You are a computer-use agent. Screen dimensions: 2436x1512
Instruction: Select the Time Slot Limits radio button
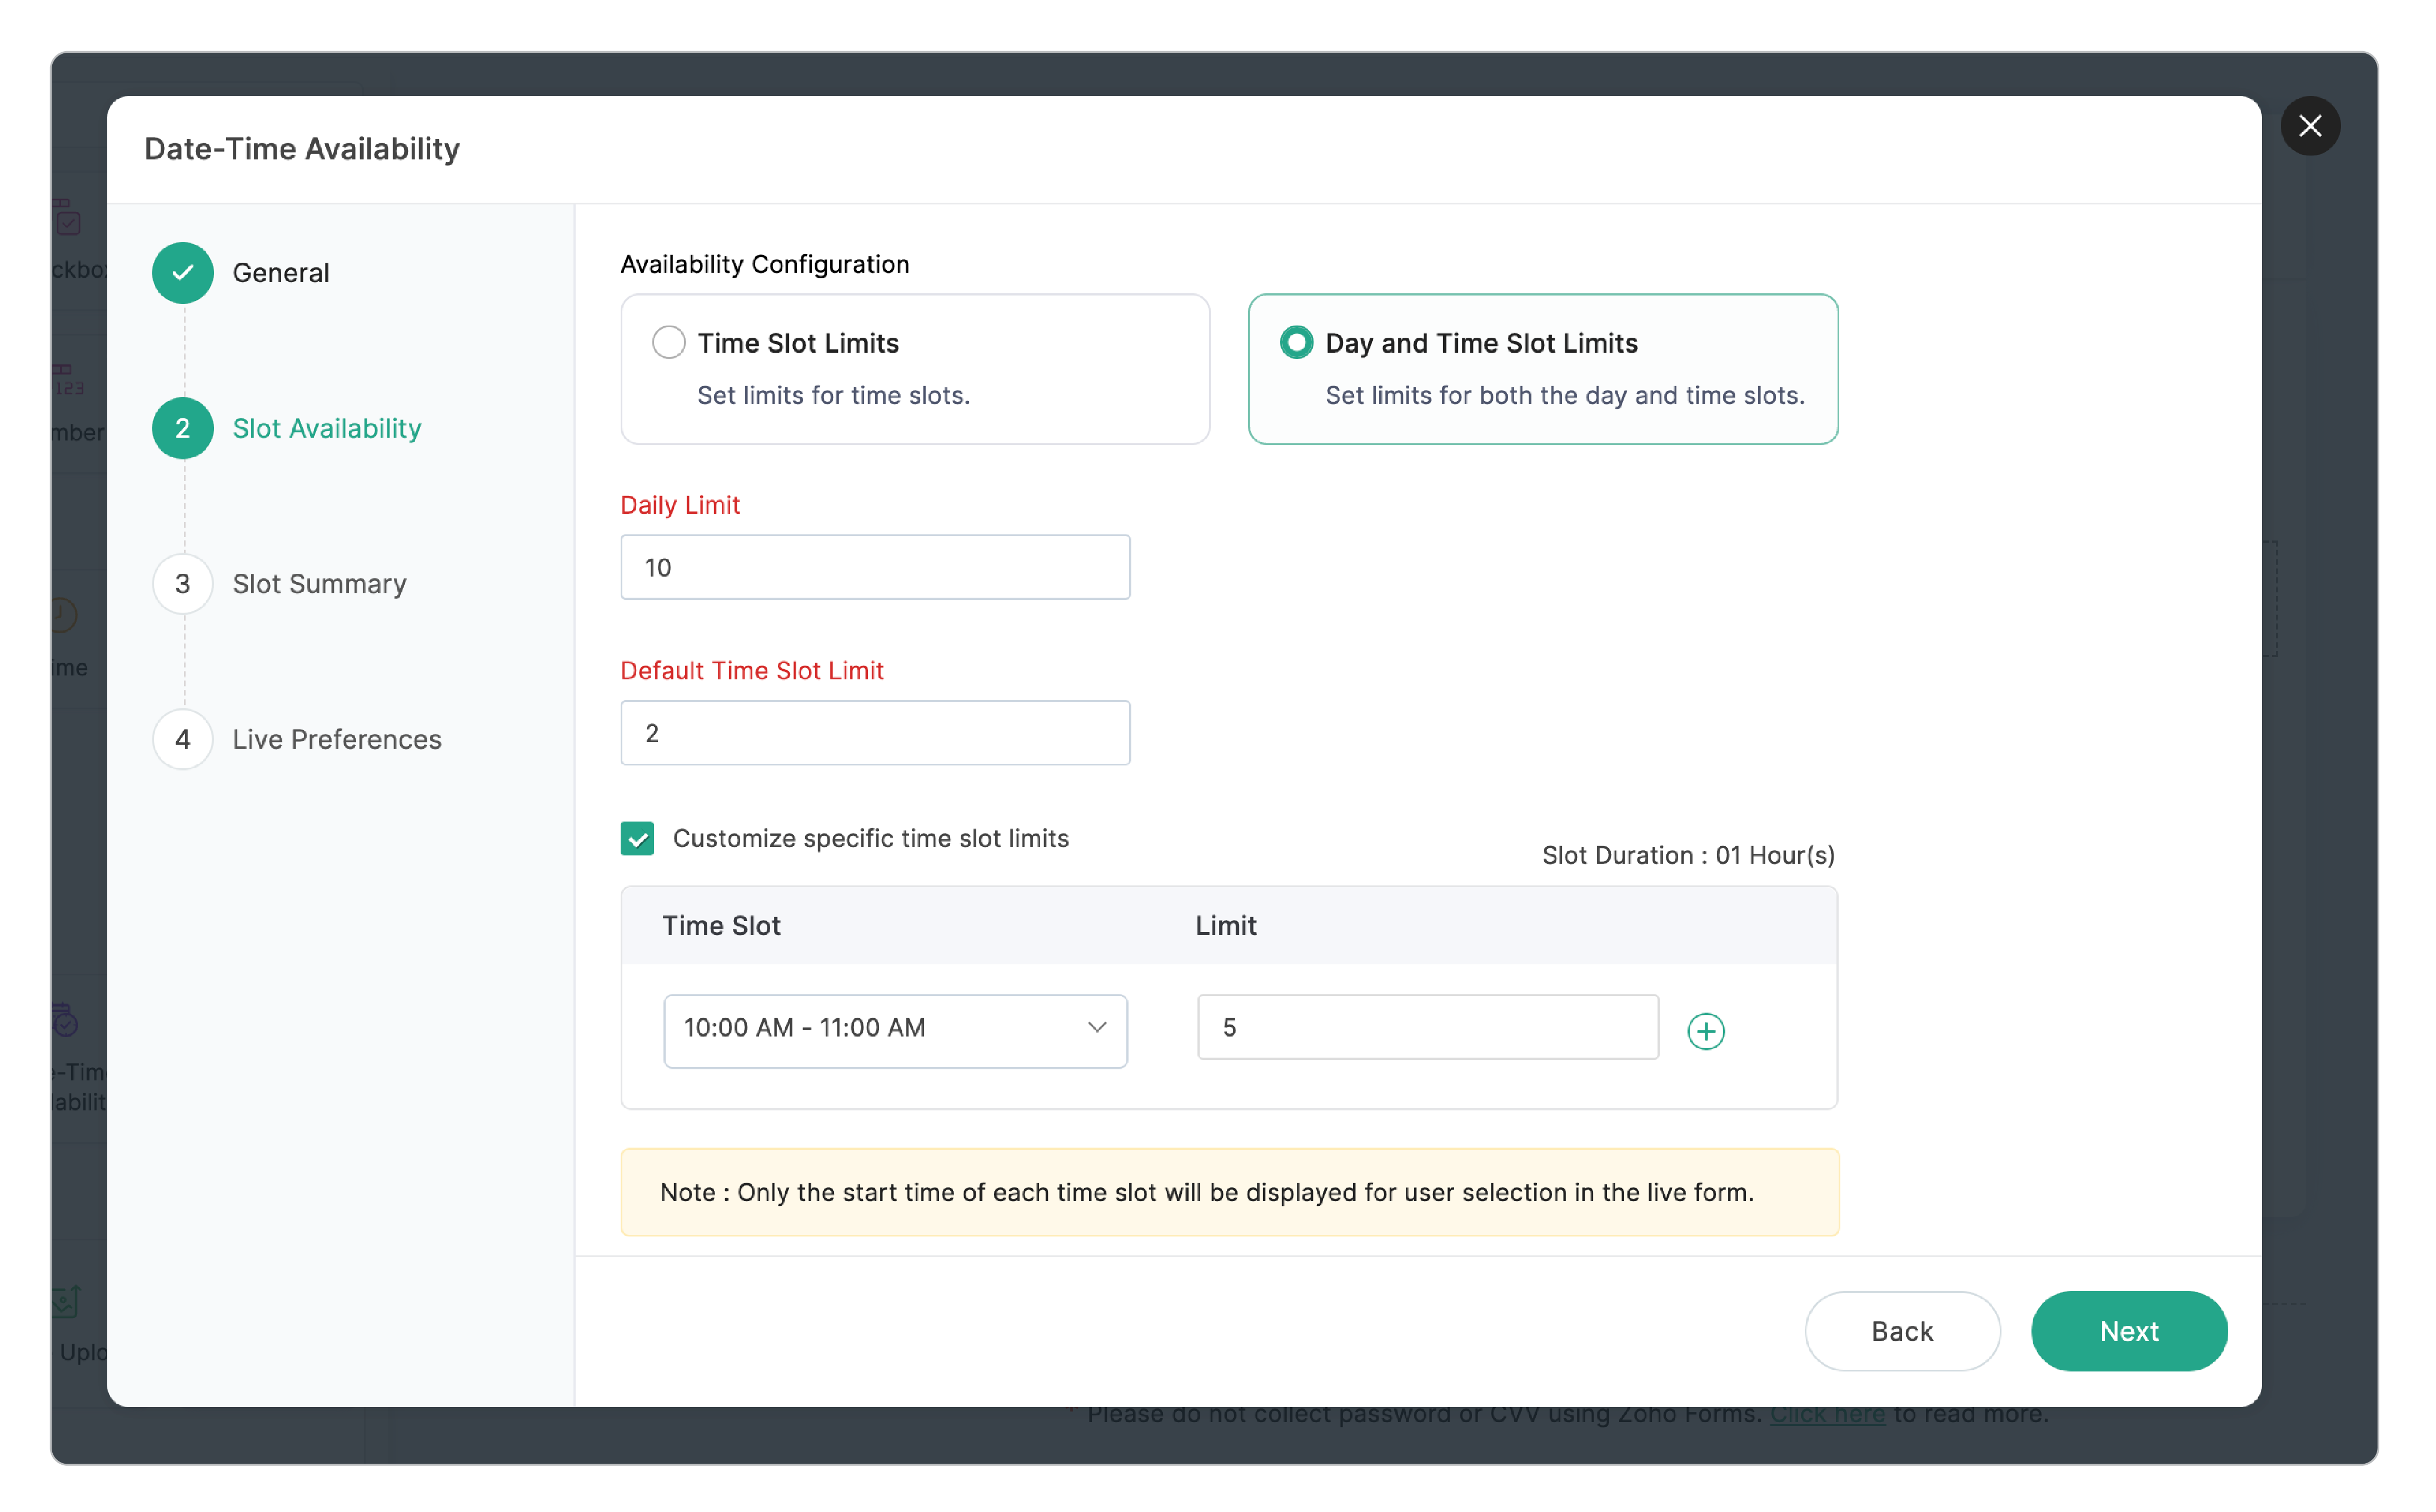point(669,343)
